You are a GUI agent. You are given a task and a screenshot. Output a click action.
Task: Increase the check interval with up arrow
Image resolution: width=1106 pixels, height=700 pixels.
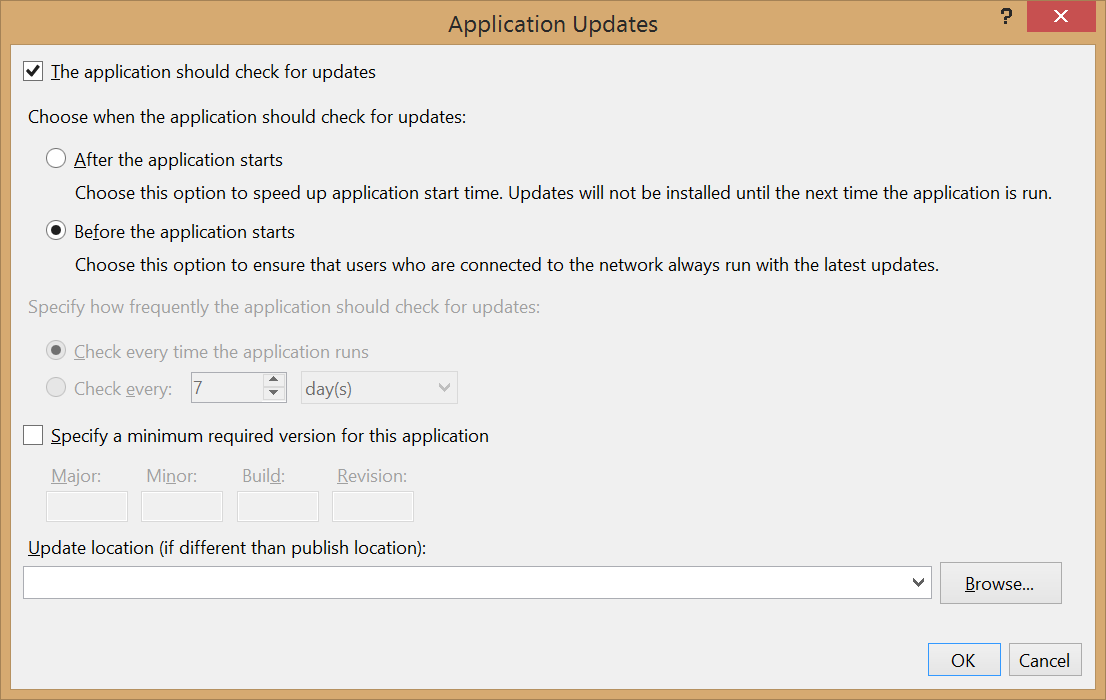tap(274, 380)
